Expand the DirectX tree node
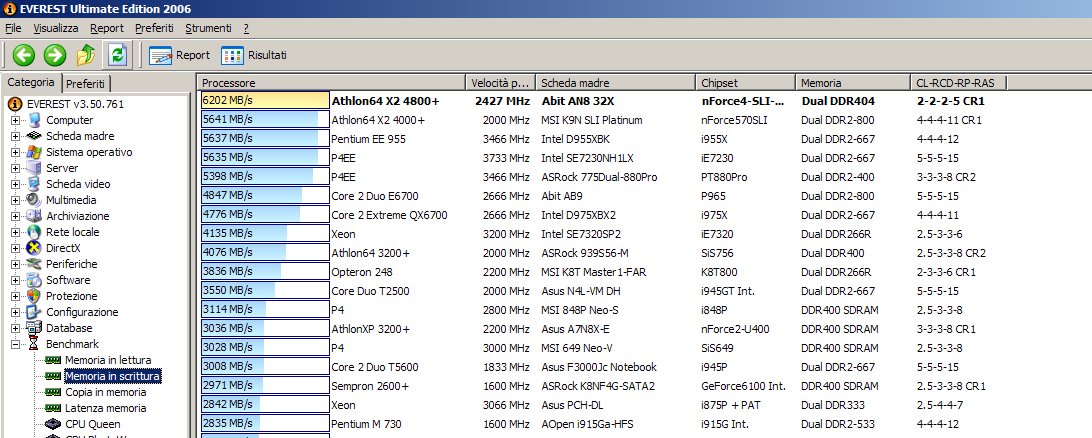Screen dimensions: 1092x438 [15, 249]
